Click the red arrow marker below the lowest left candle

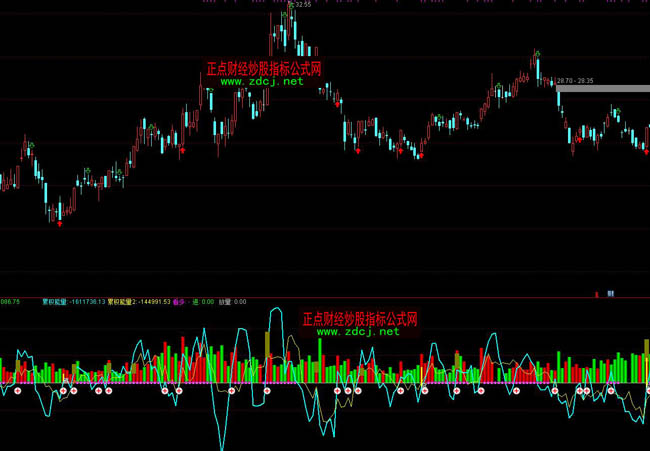(59, 224)
